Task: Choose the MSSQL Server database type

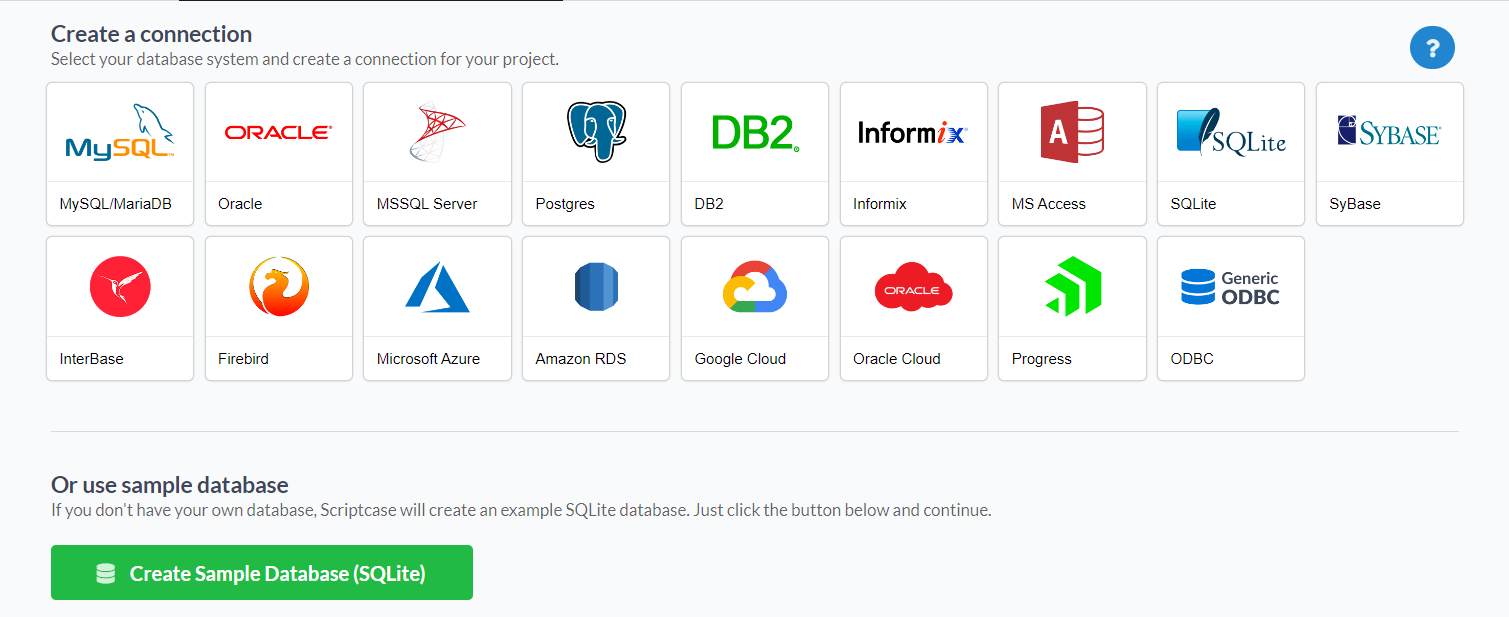Action: [437, 154]
